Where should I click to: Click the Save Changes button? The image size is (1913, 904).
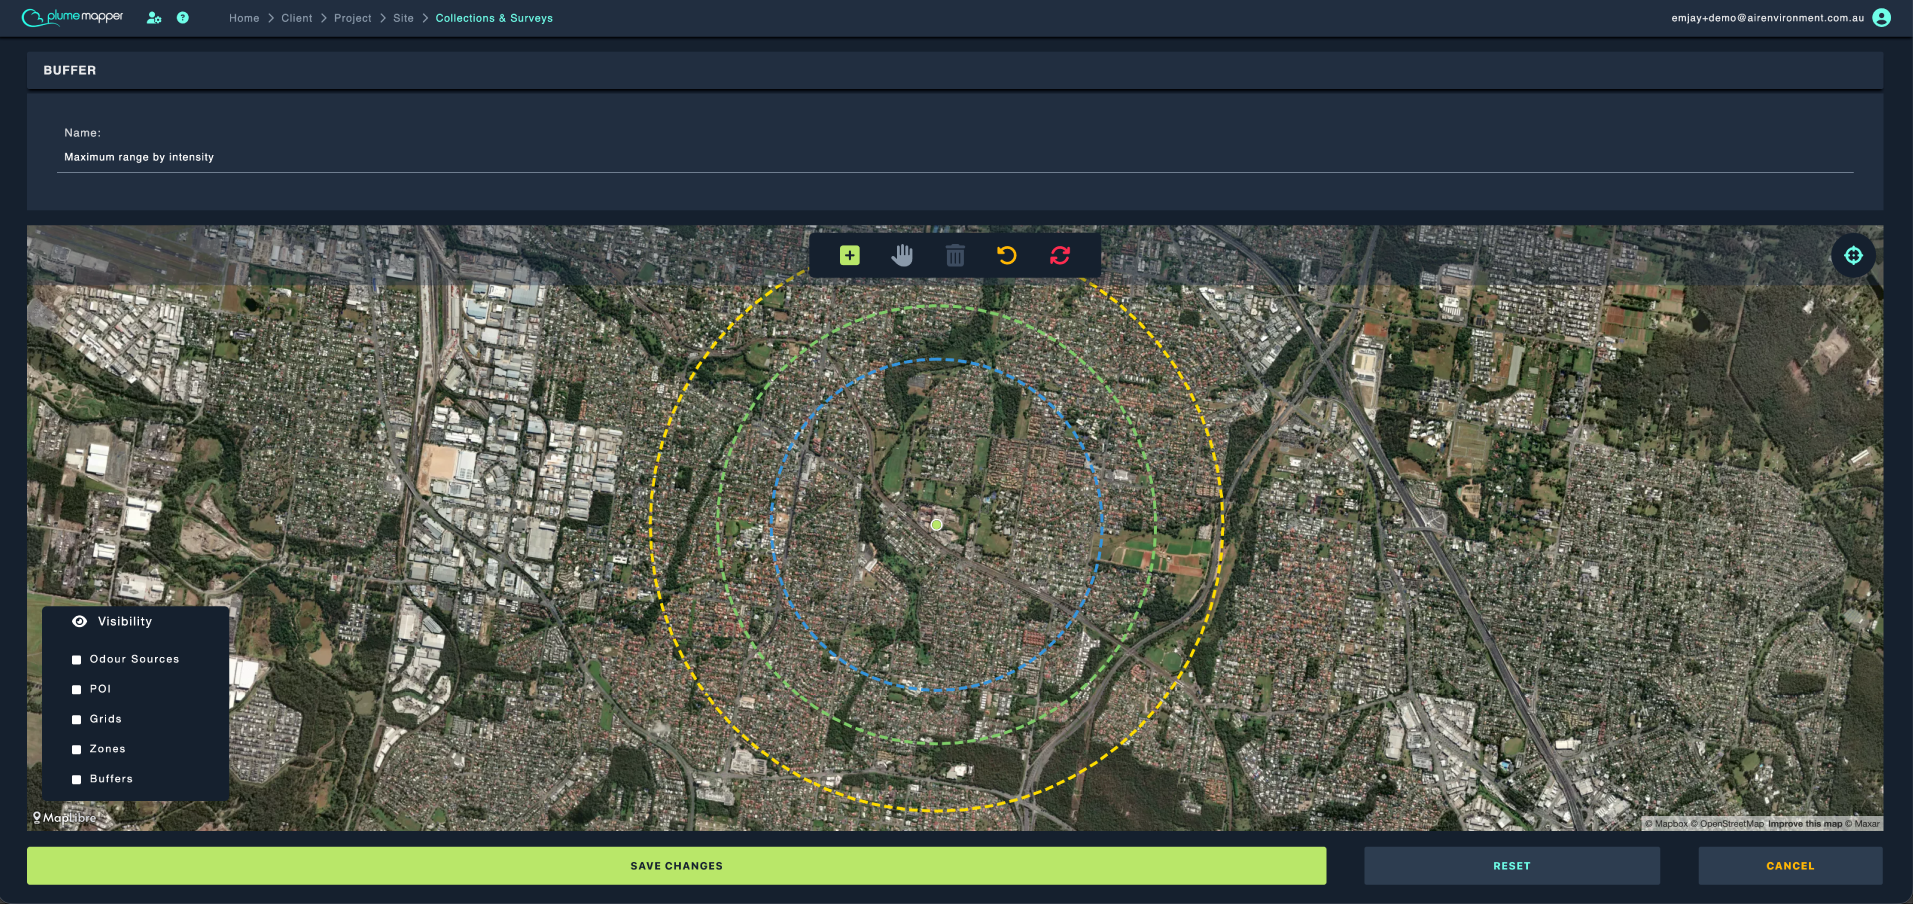click(677, 866)
